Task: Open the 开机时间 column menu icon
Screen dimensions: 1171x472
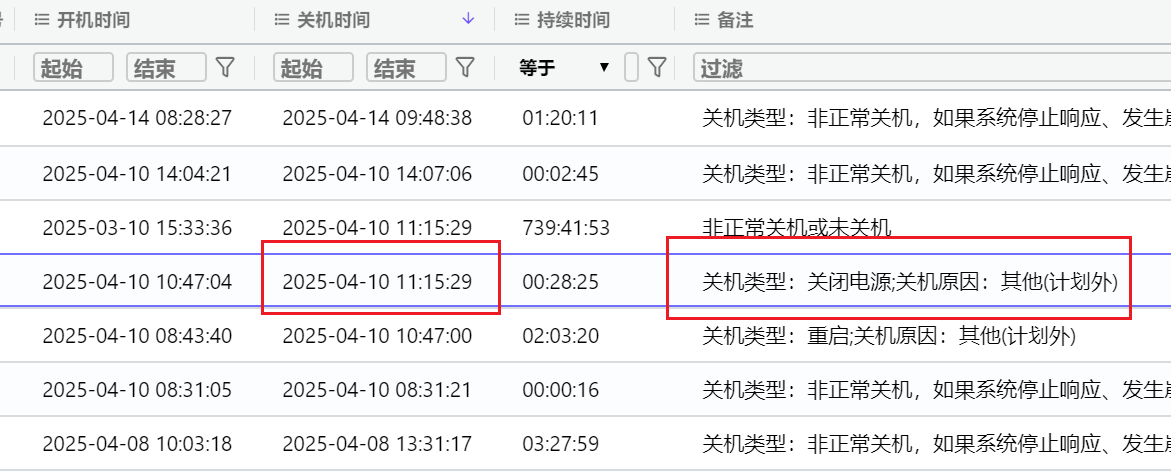Action: pyautogui.click(x=41, y=20)
